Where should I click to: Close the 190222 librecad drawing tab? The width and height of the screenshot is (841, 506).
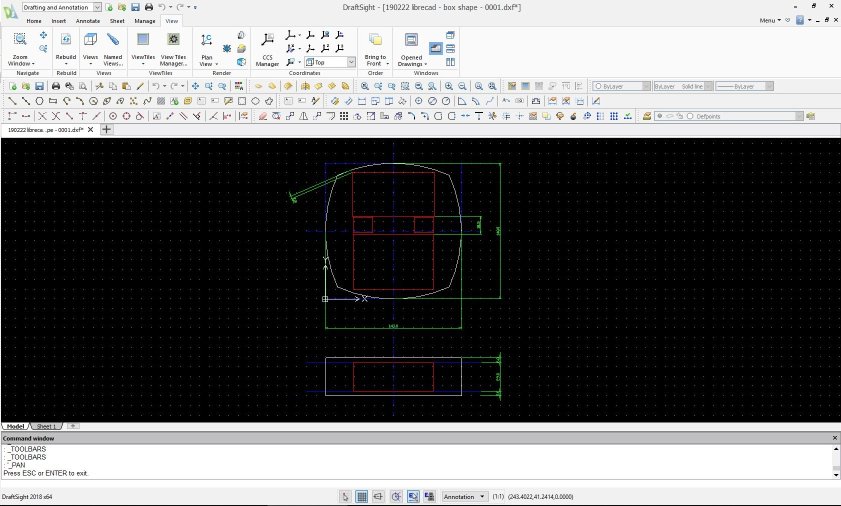coord(91,129)
